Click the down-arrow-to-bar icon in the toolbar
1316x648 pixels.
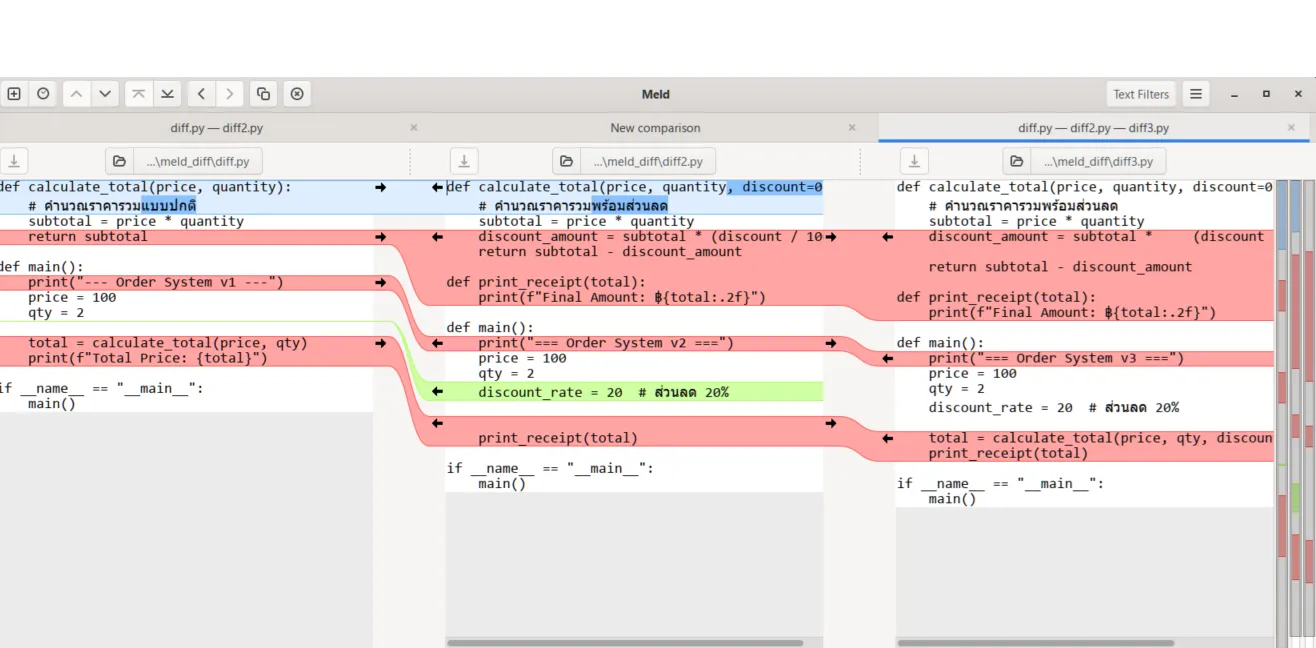167,94
